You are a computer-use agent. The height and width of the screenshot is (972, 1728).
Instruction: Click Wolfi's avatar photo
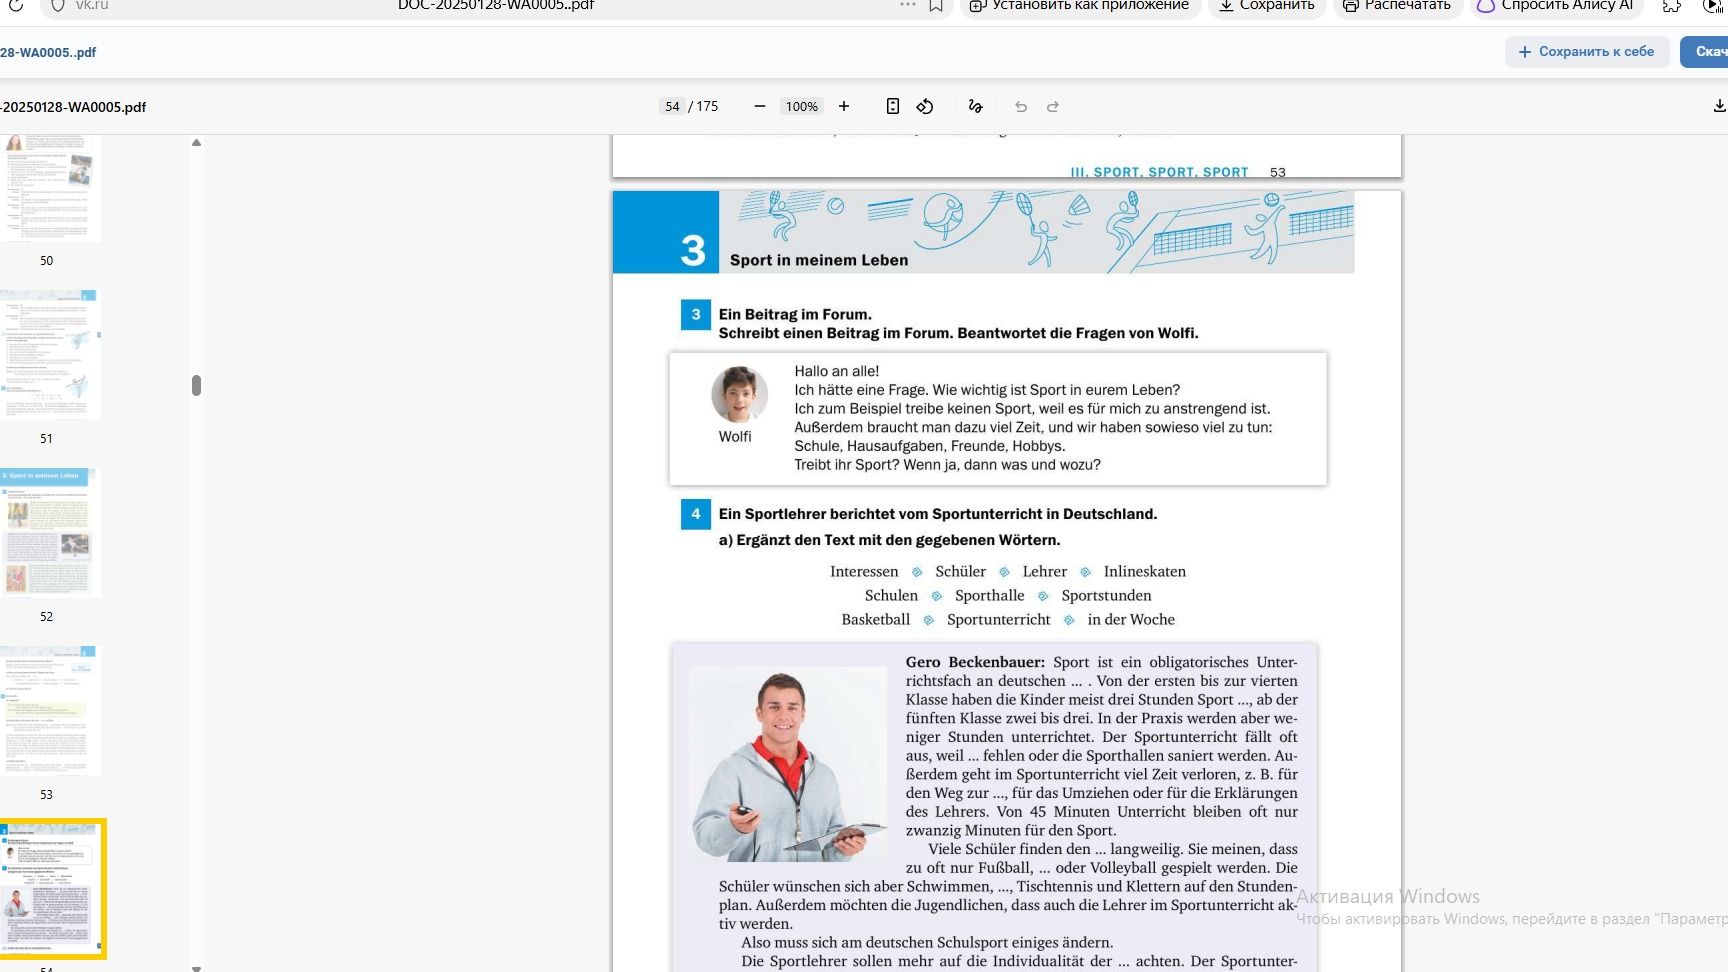[739, 394]
